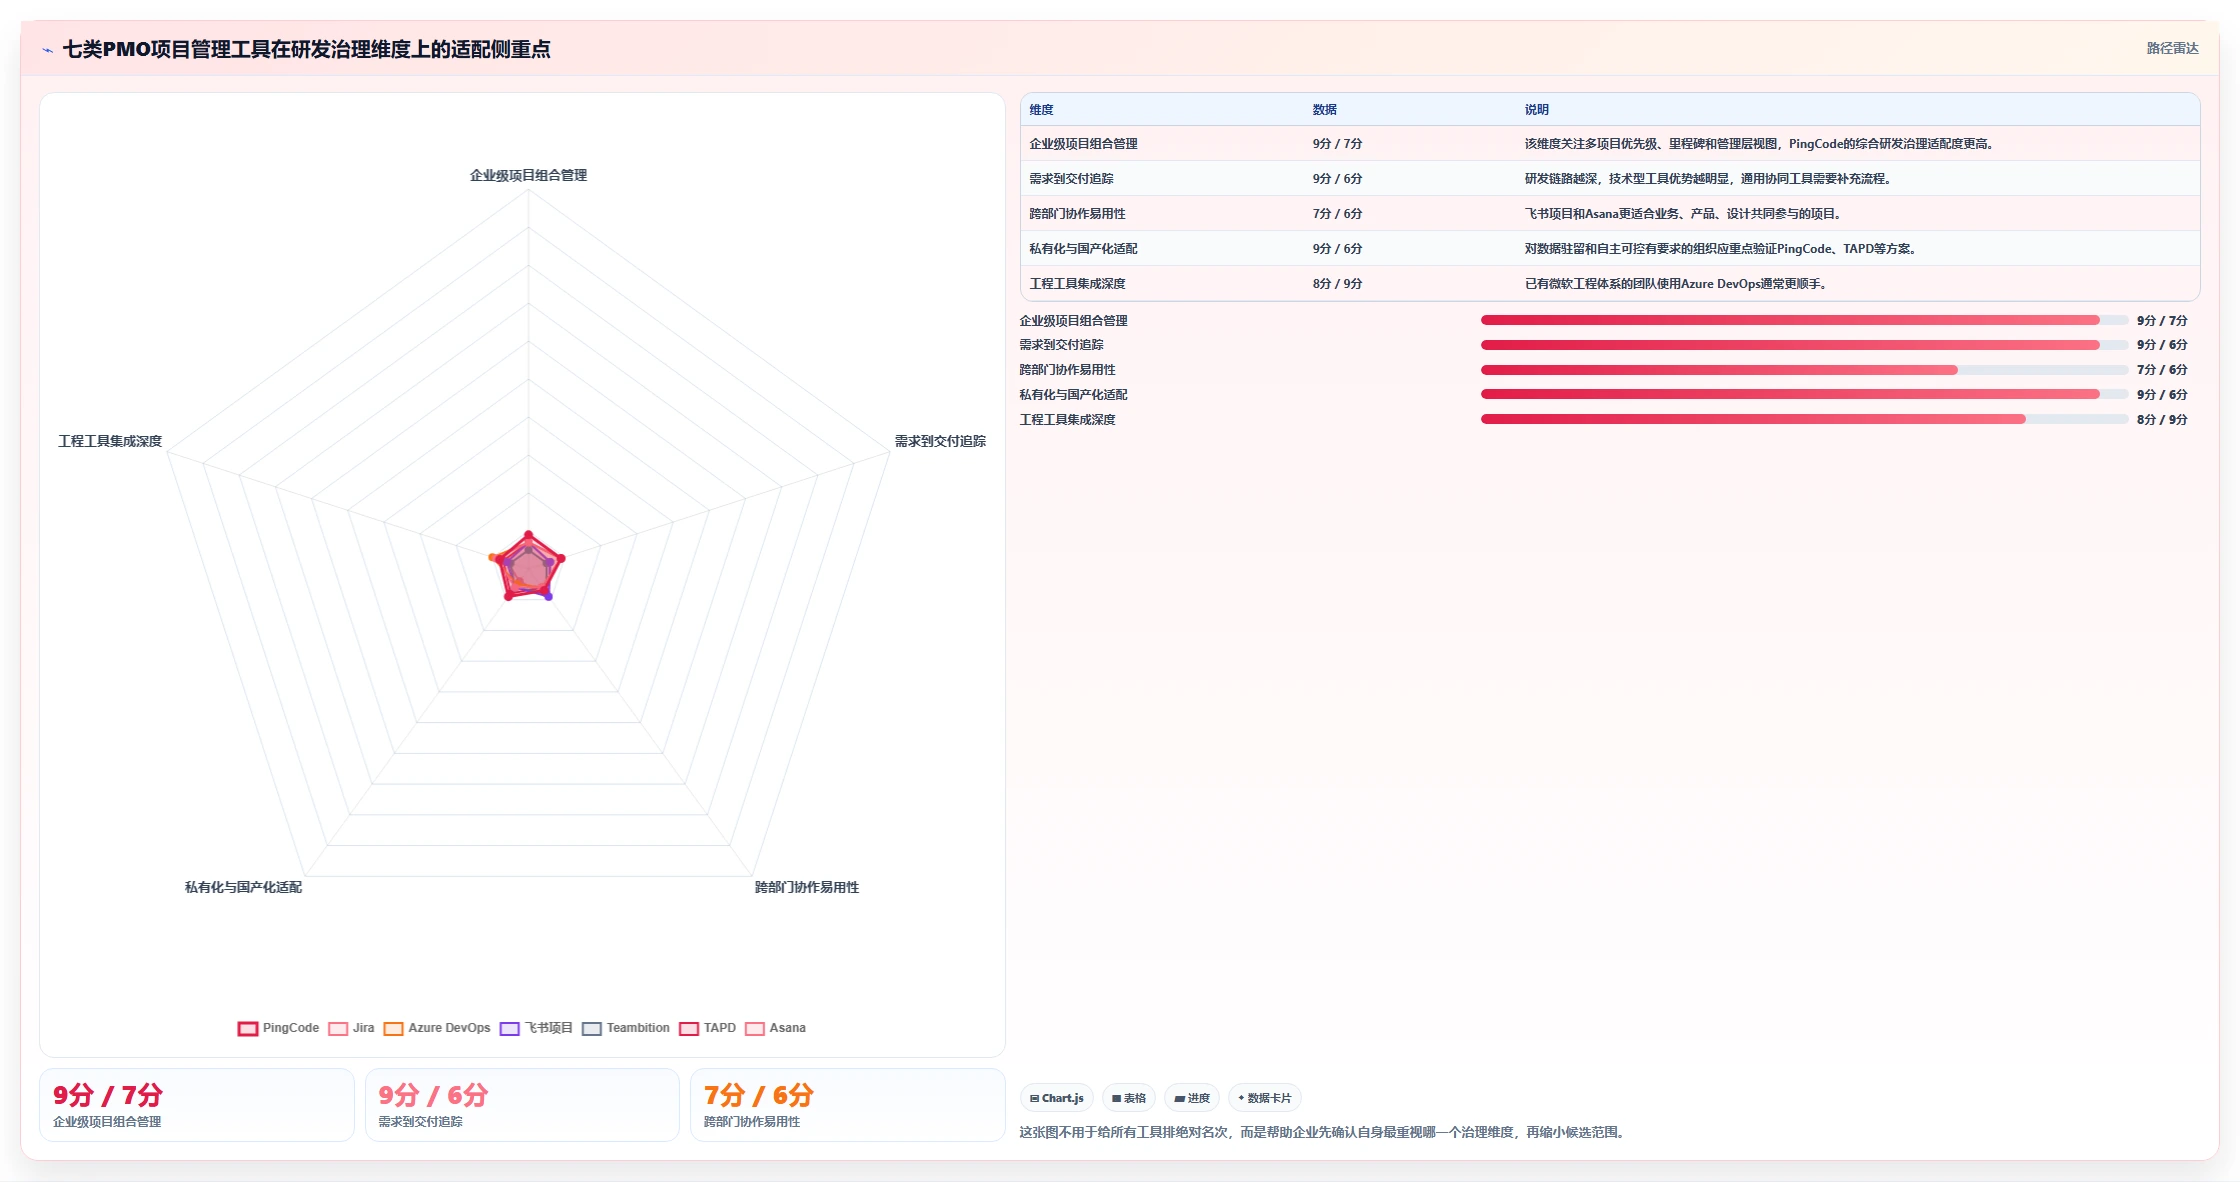The width and height of the screenshot is (2240, 1182).
Task: Click the radar axis label 企业级项目组合管理
Action: tap(528, 175)
